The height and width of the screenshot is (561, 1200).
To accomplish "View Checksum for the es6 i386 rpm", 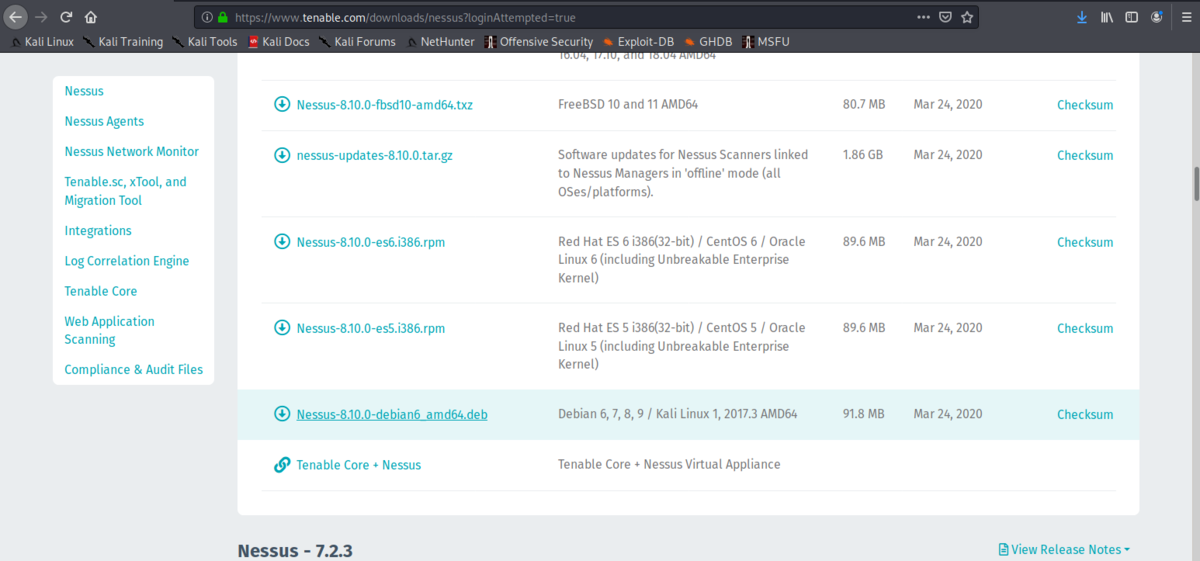I will pos(1085,242).
